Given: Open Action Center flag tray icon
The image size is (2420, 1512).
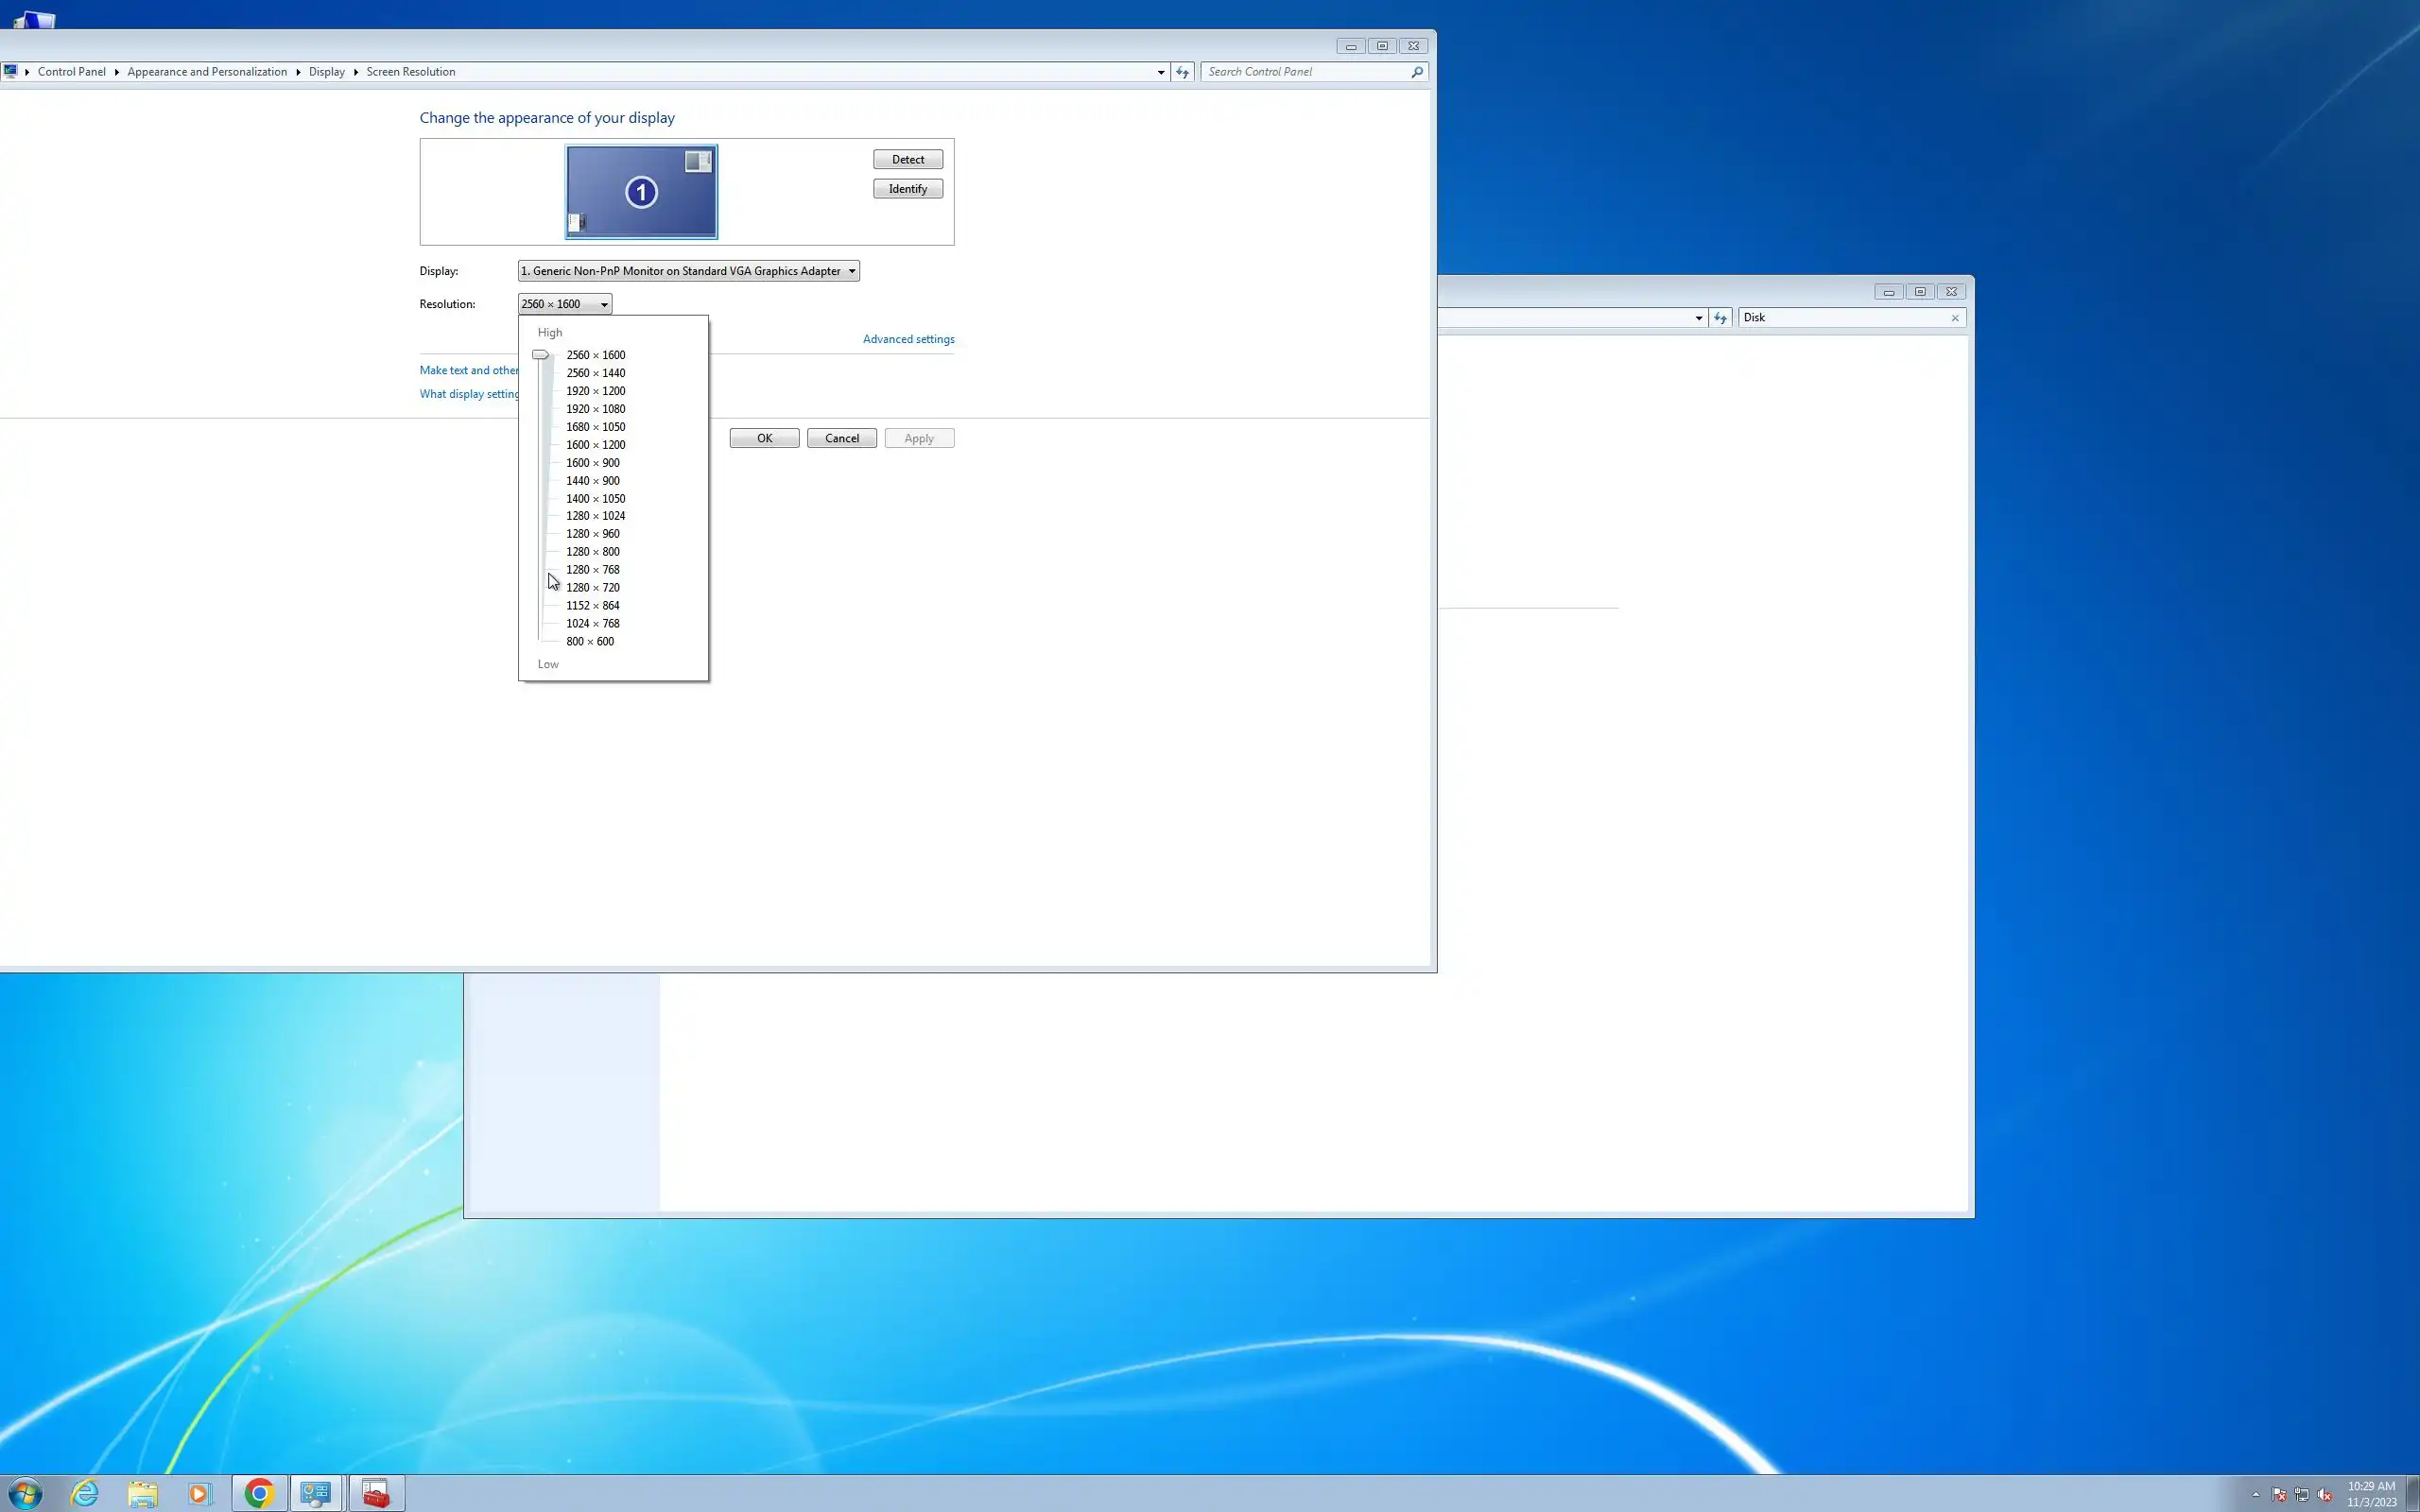Looking at the screenshot, I should (2279, 1495).
